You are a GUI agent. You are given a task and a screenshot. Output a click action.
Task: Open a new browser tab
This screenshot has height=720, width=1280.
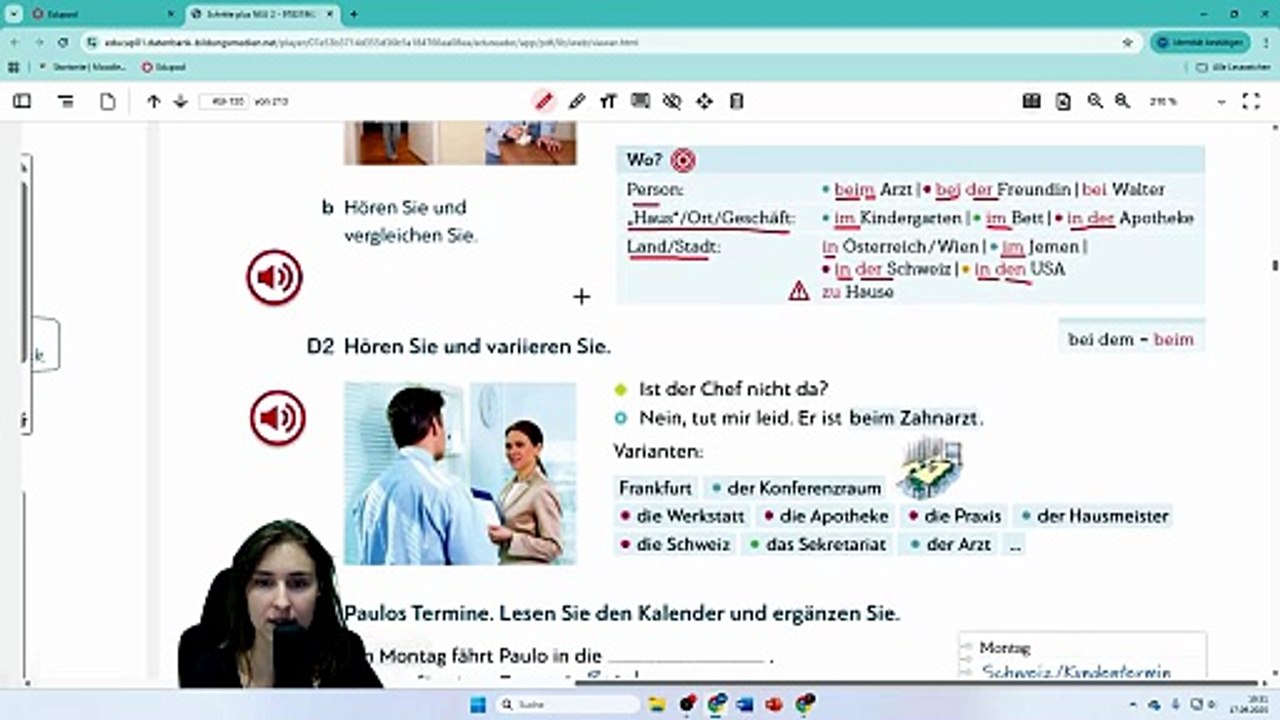click(353, 14)
